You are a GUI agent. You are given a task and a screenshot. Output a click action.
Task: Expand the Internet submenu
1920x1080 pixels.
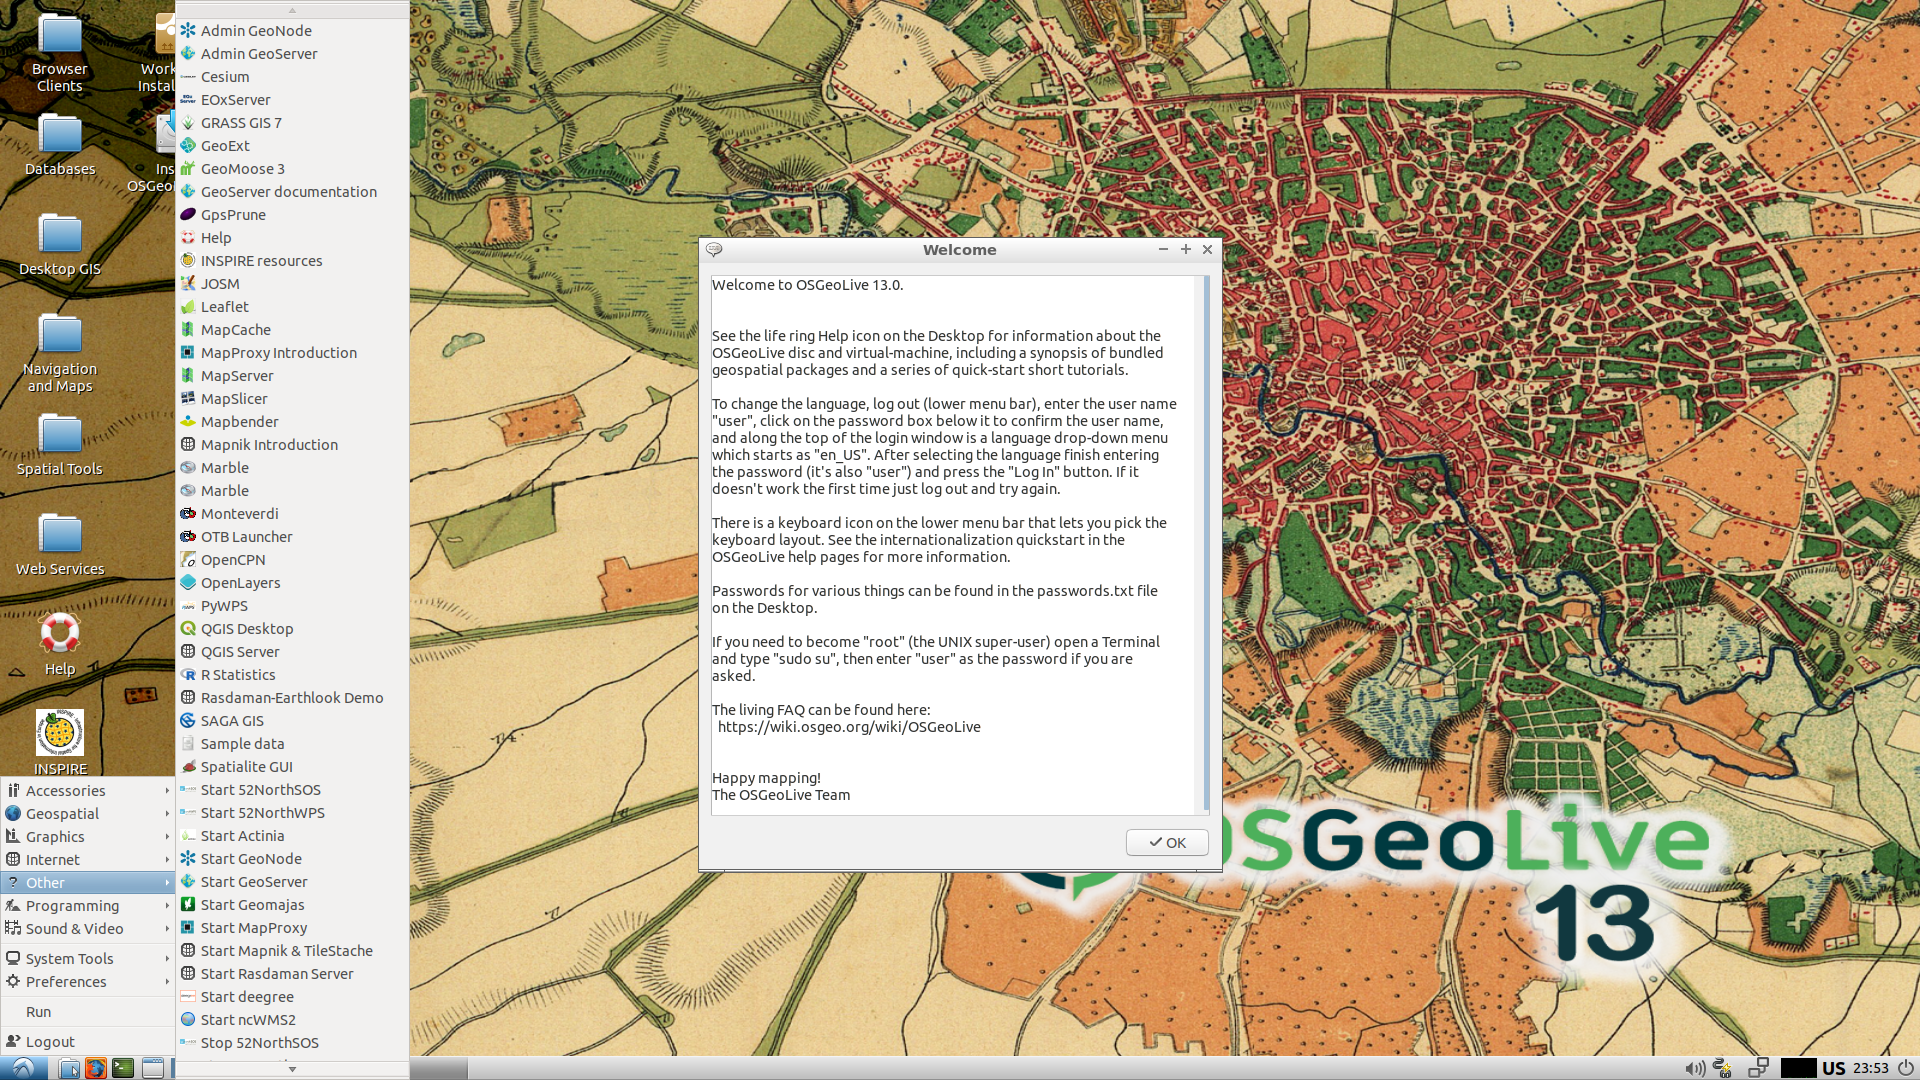click(88, 859)
